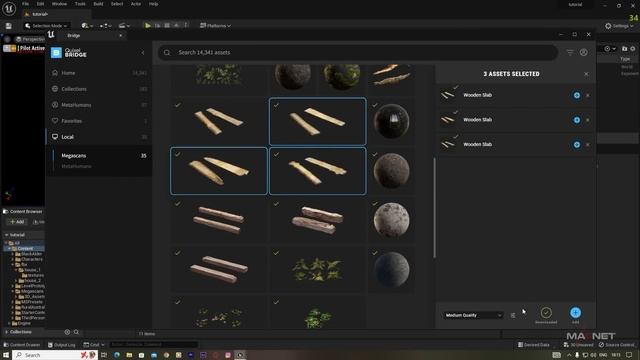Open the Build menu

coord(98,4)
